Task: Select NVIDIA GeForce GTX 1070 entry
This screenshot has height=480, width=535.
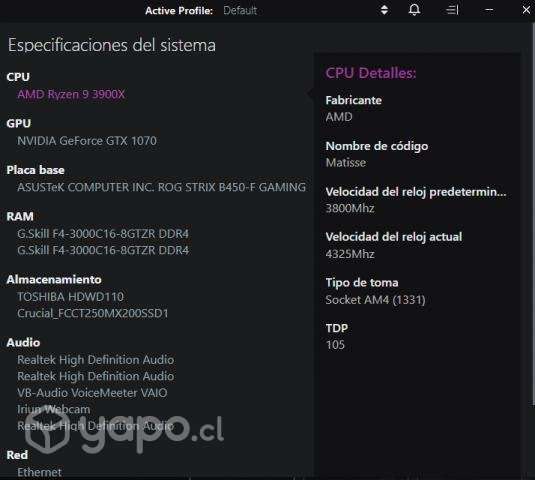Action: (x=87, y=141)
